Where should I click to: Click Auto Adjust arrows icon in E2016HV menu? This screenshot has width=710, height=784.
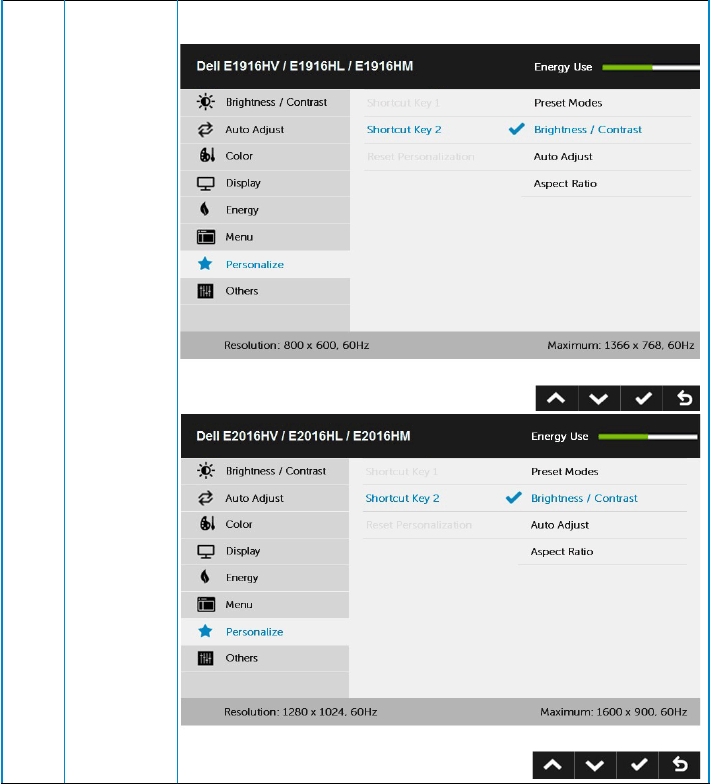coord(205,498)
